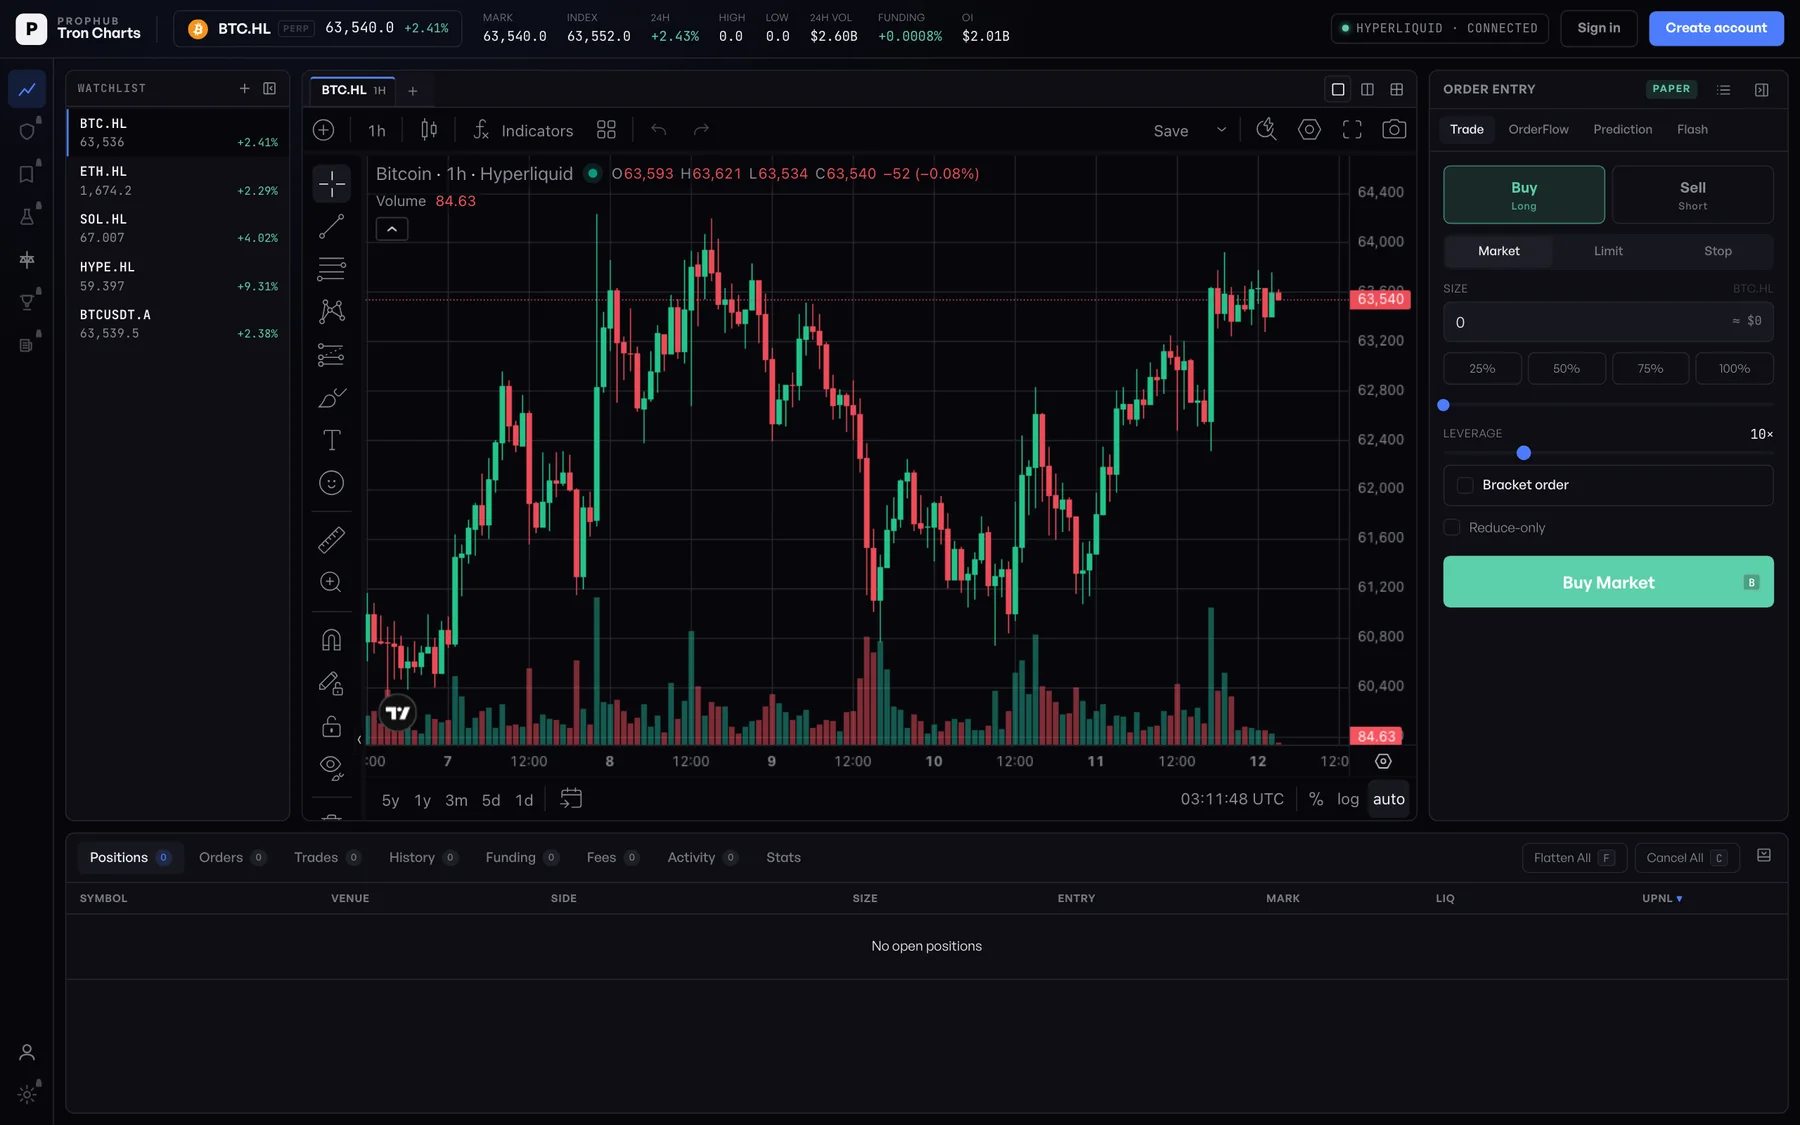Open the Fibonacci retracement tool
This screenshot has height=1125, width=1800.
[x=331, y=269]
